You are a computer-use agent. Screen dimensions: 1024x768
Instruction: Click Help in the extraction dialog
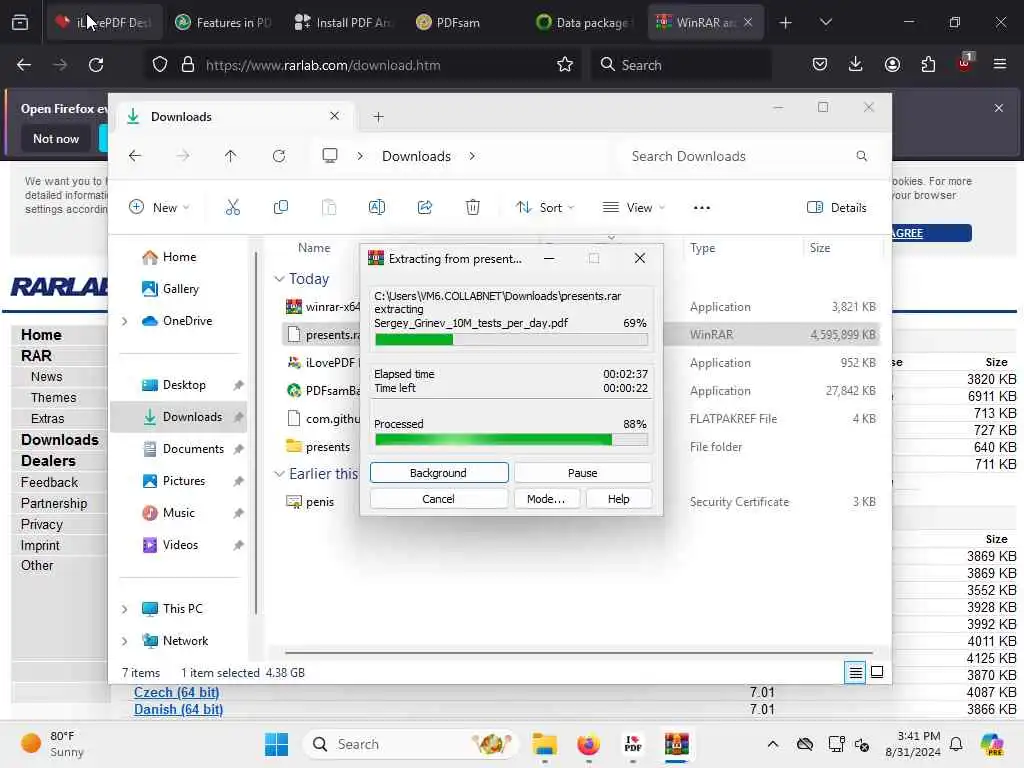click(x=618, y=499)
